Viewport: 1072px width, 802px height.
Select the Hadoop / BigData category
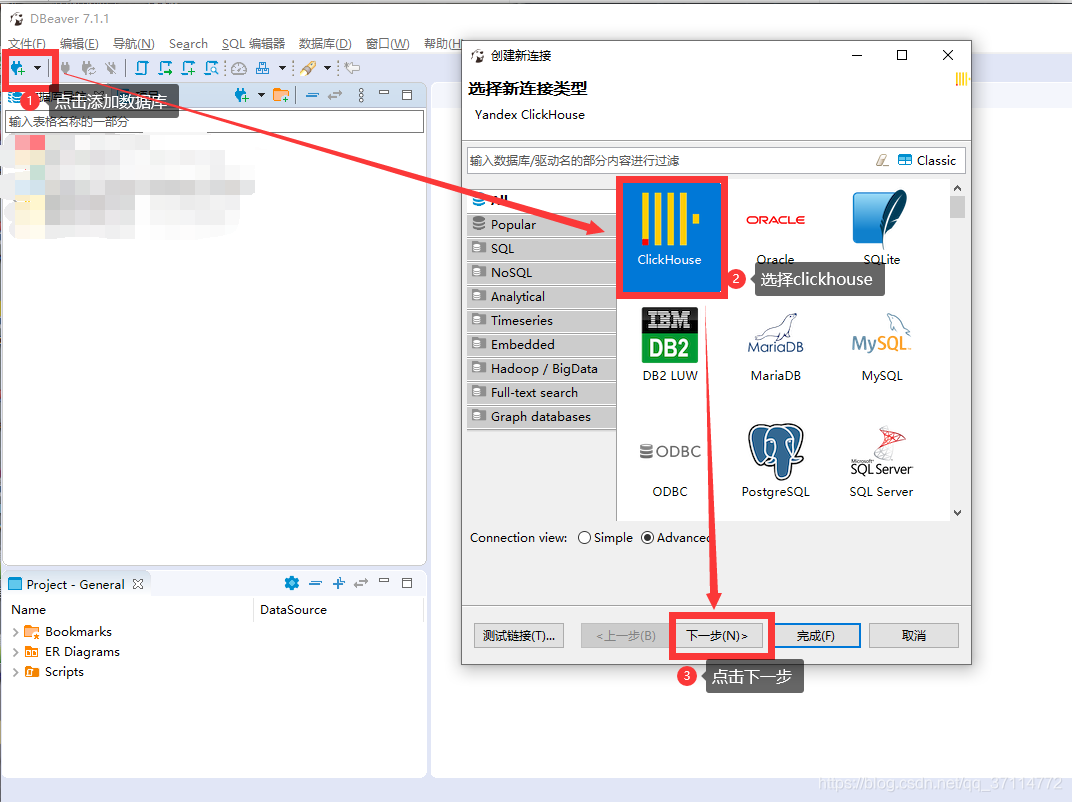pyautogui.click(x=541, y=369)
